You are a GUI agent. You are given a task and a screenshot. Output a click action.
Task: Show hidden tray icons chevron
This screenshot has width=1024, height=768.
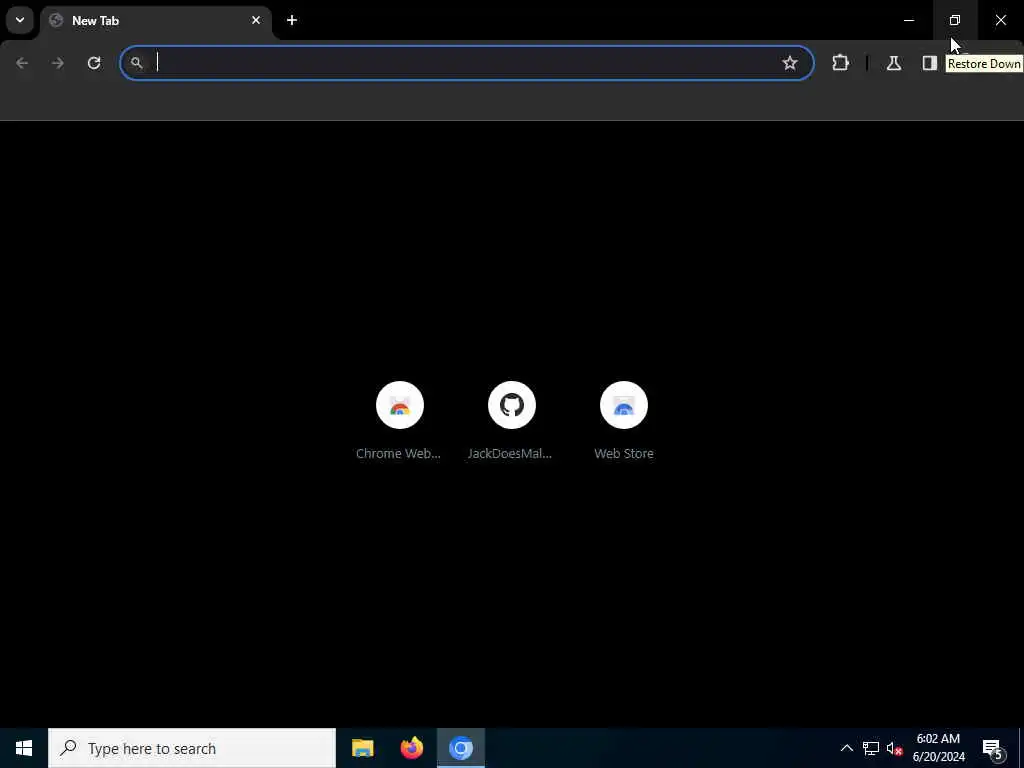pyautogui.click(x=846, y=748)
